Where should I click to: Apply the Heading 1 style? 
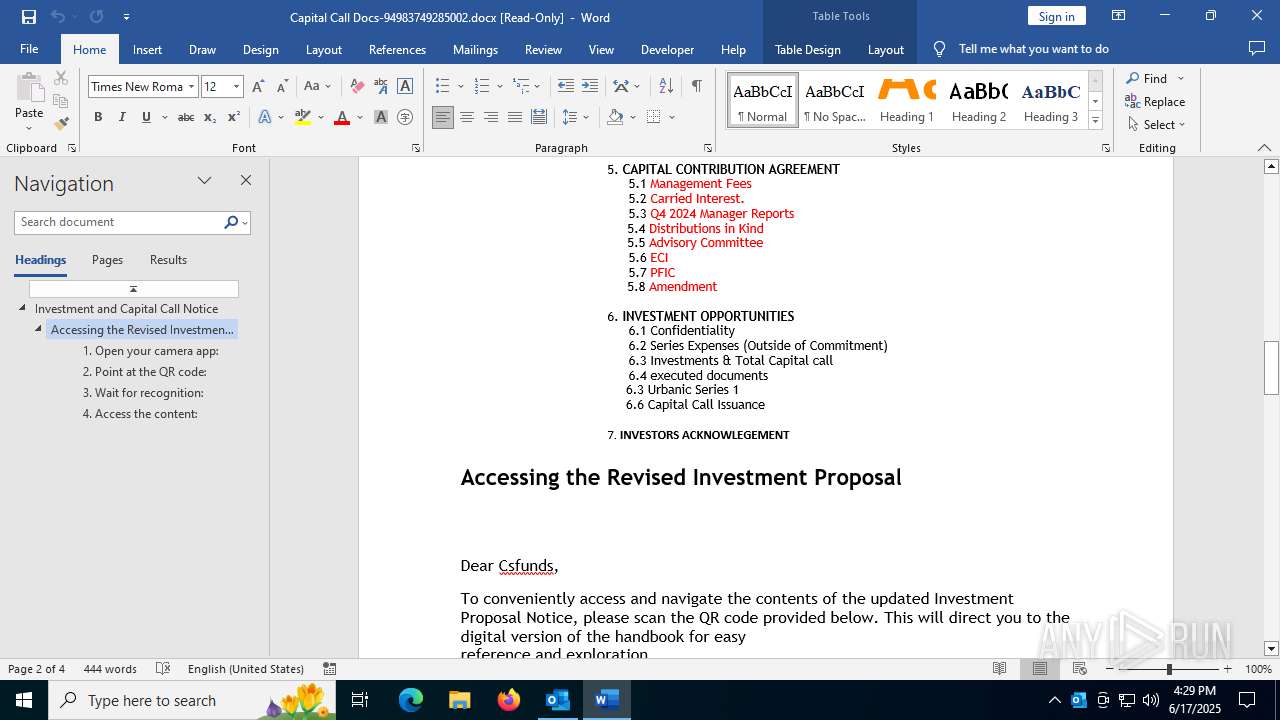[907, 100]
